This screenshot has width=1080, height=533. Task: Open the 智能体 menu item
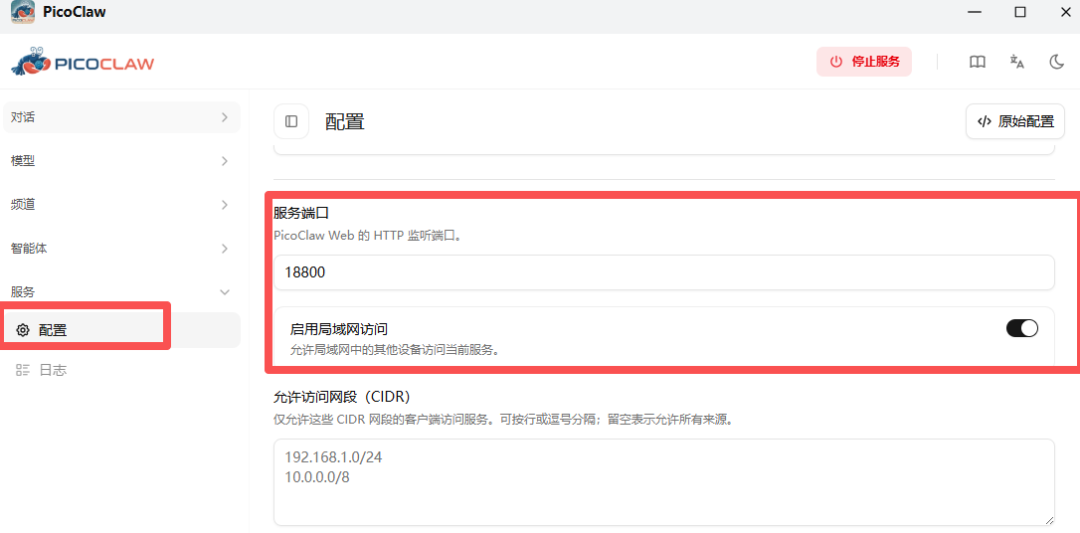[122, 249]
